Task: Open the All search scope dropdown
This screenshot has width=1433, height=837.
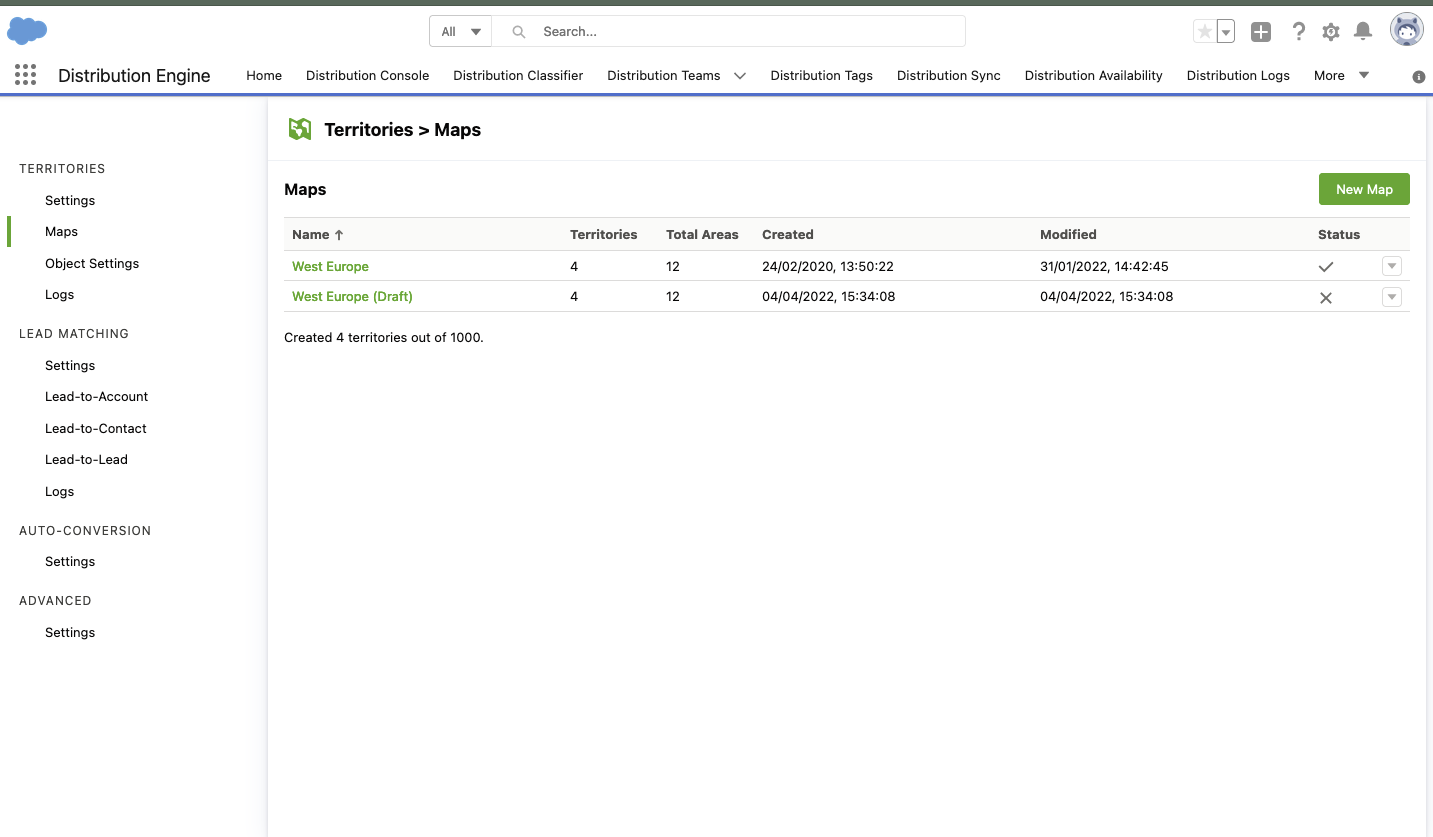Action: coord(461,32)
